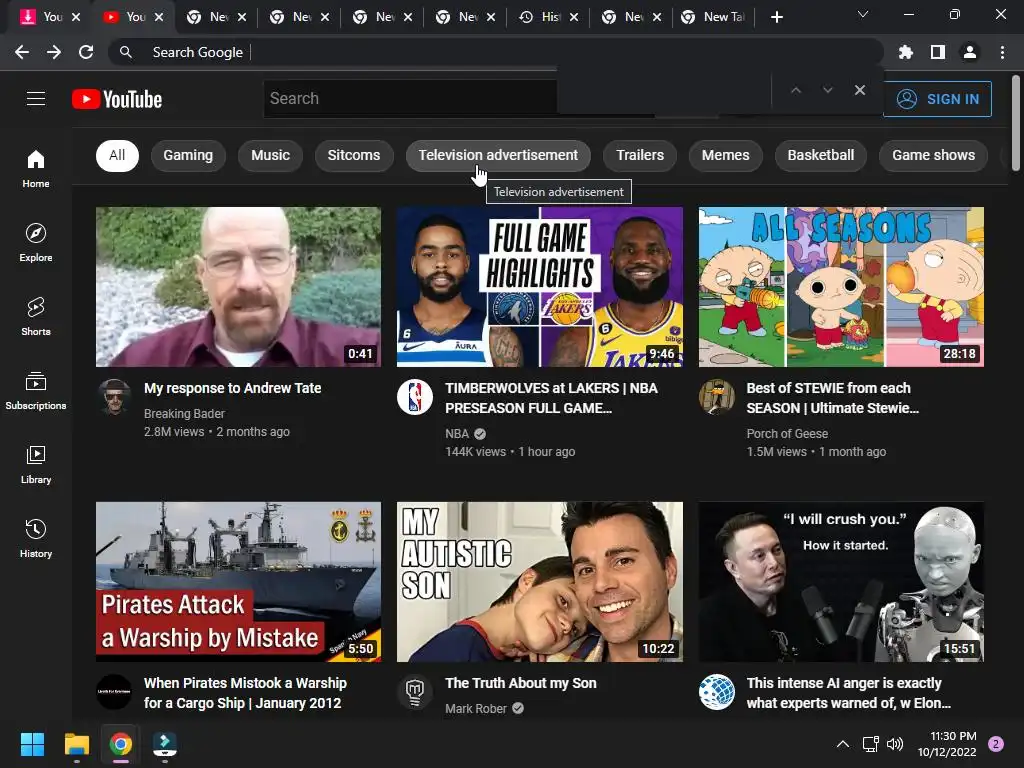
Task: Switch to the History browser tab
Action: pyautogui.click(x=547, y=17)
